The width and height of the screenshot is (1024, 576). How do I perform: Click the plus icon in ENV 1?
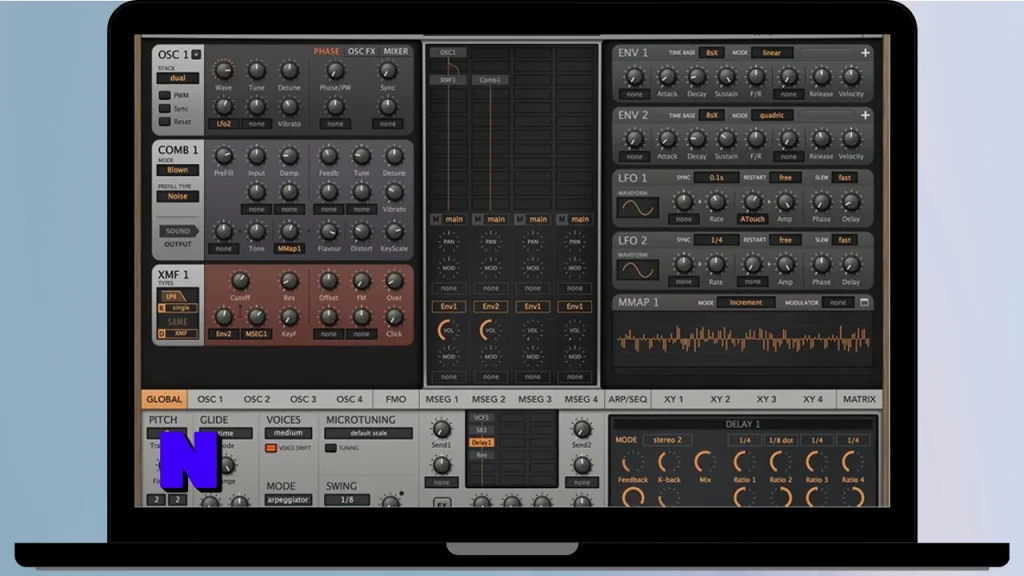coord(865,53)
